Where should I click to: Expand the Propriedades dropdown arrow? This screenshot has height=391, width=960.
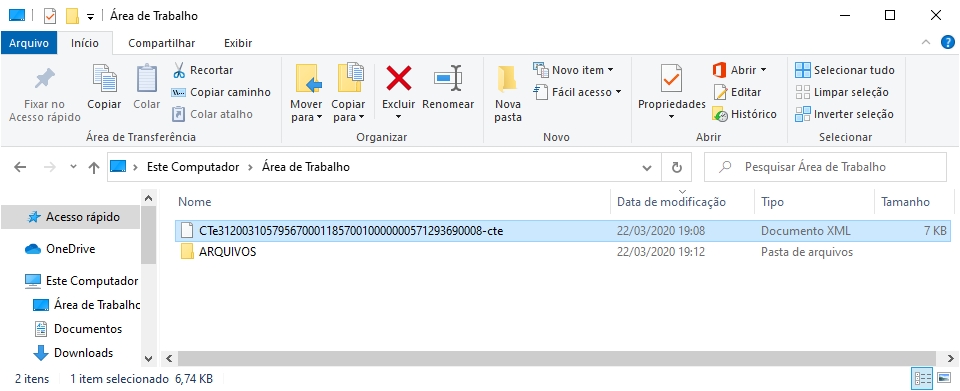click(x=672, y=117)
